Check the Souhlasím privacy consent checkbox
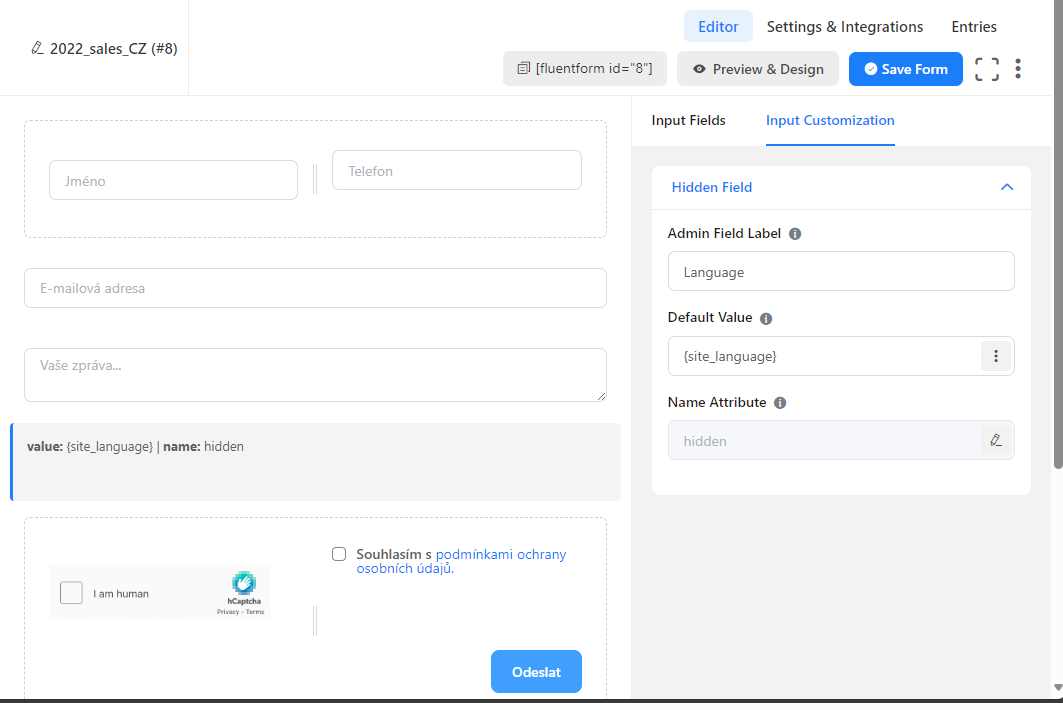The width and height of the screenshot is (1063, 703). click(339, 554)
